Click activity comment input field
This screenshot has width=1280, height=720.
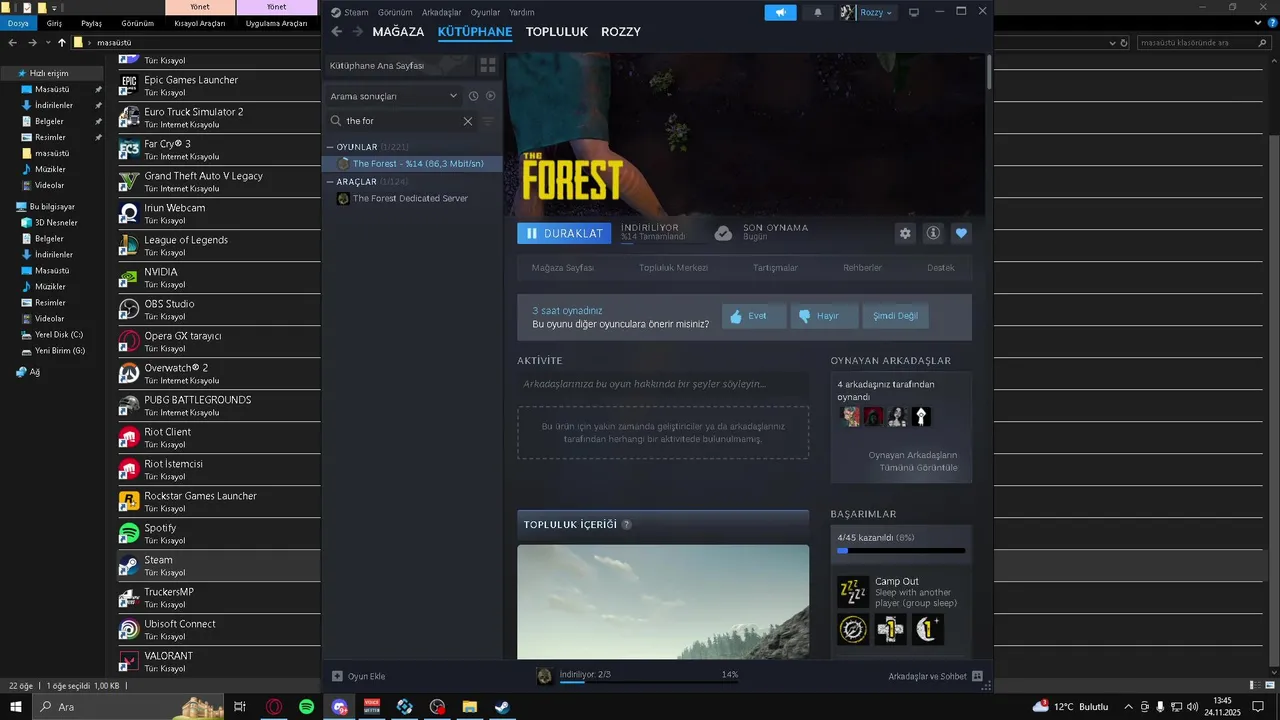663,384
